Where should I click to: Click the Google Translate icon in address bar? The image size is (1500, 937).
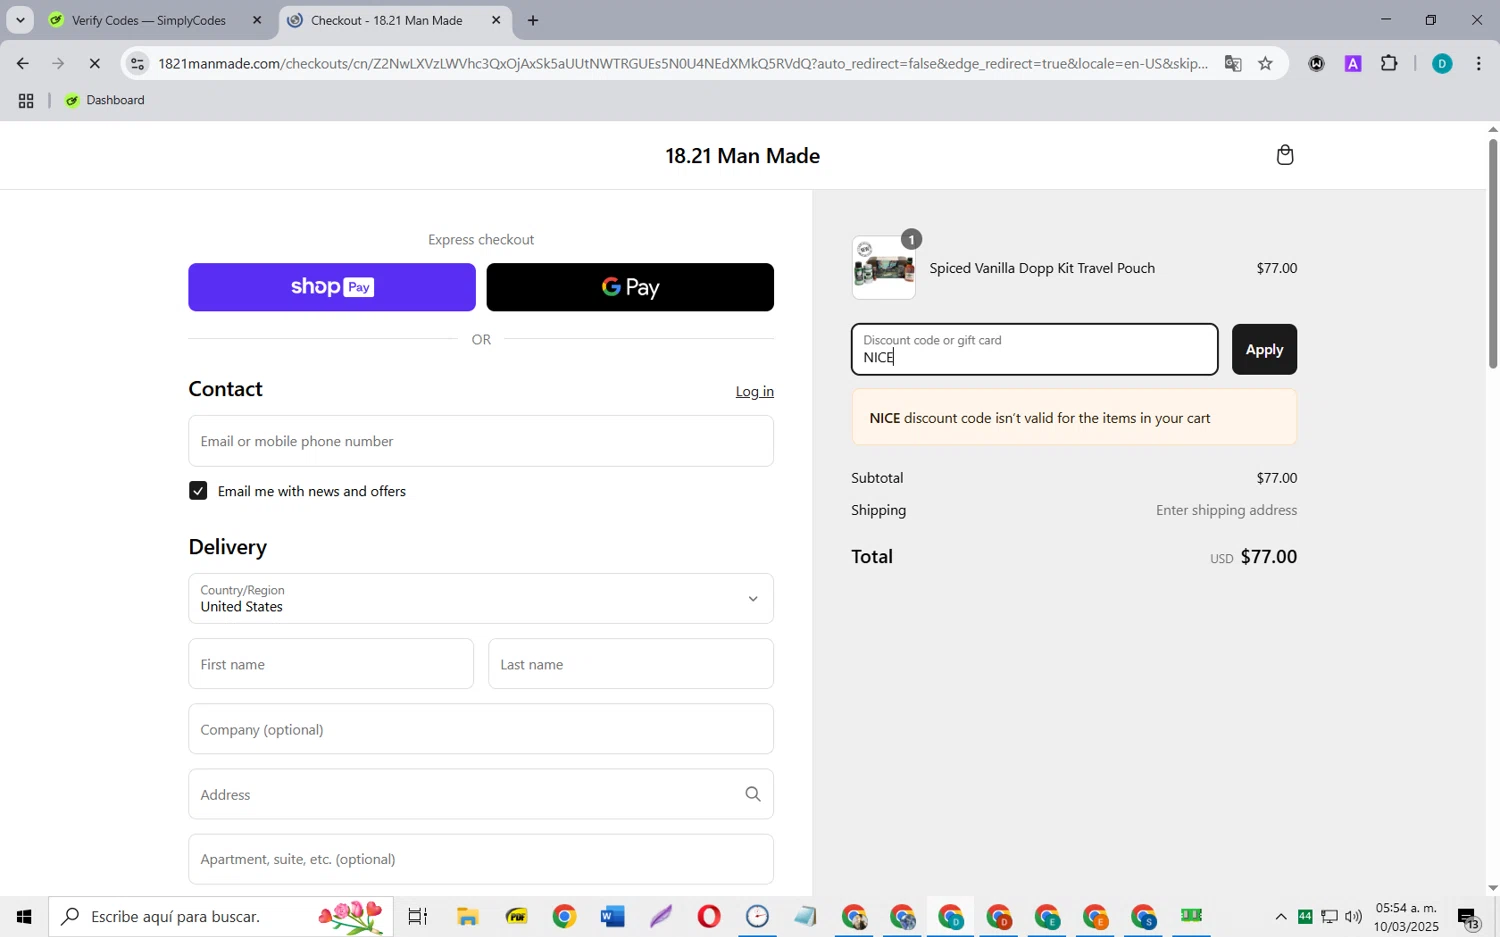[1233, 64]
